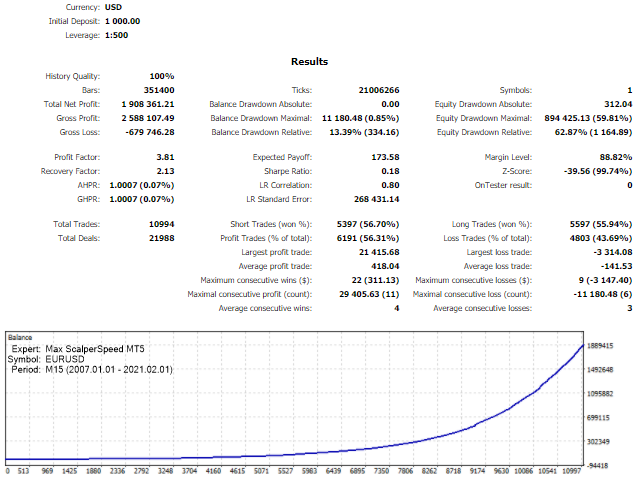Click Average loss trade value -141.53
Screen dimensions: 640x480
click(616, 266)
